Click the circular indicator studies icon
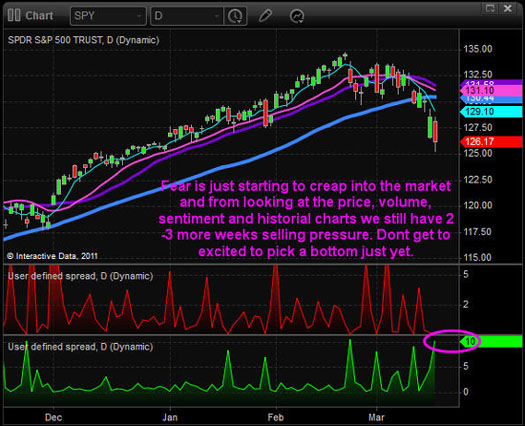This screenshot has height=426, width=525. (297, 16)
